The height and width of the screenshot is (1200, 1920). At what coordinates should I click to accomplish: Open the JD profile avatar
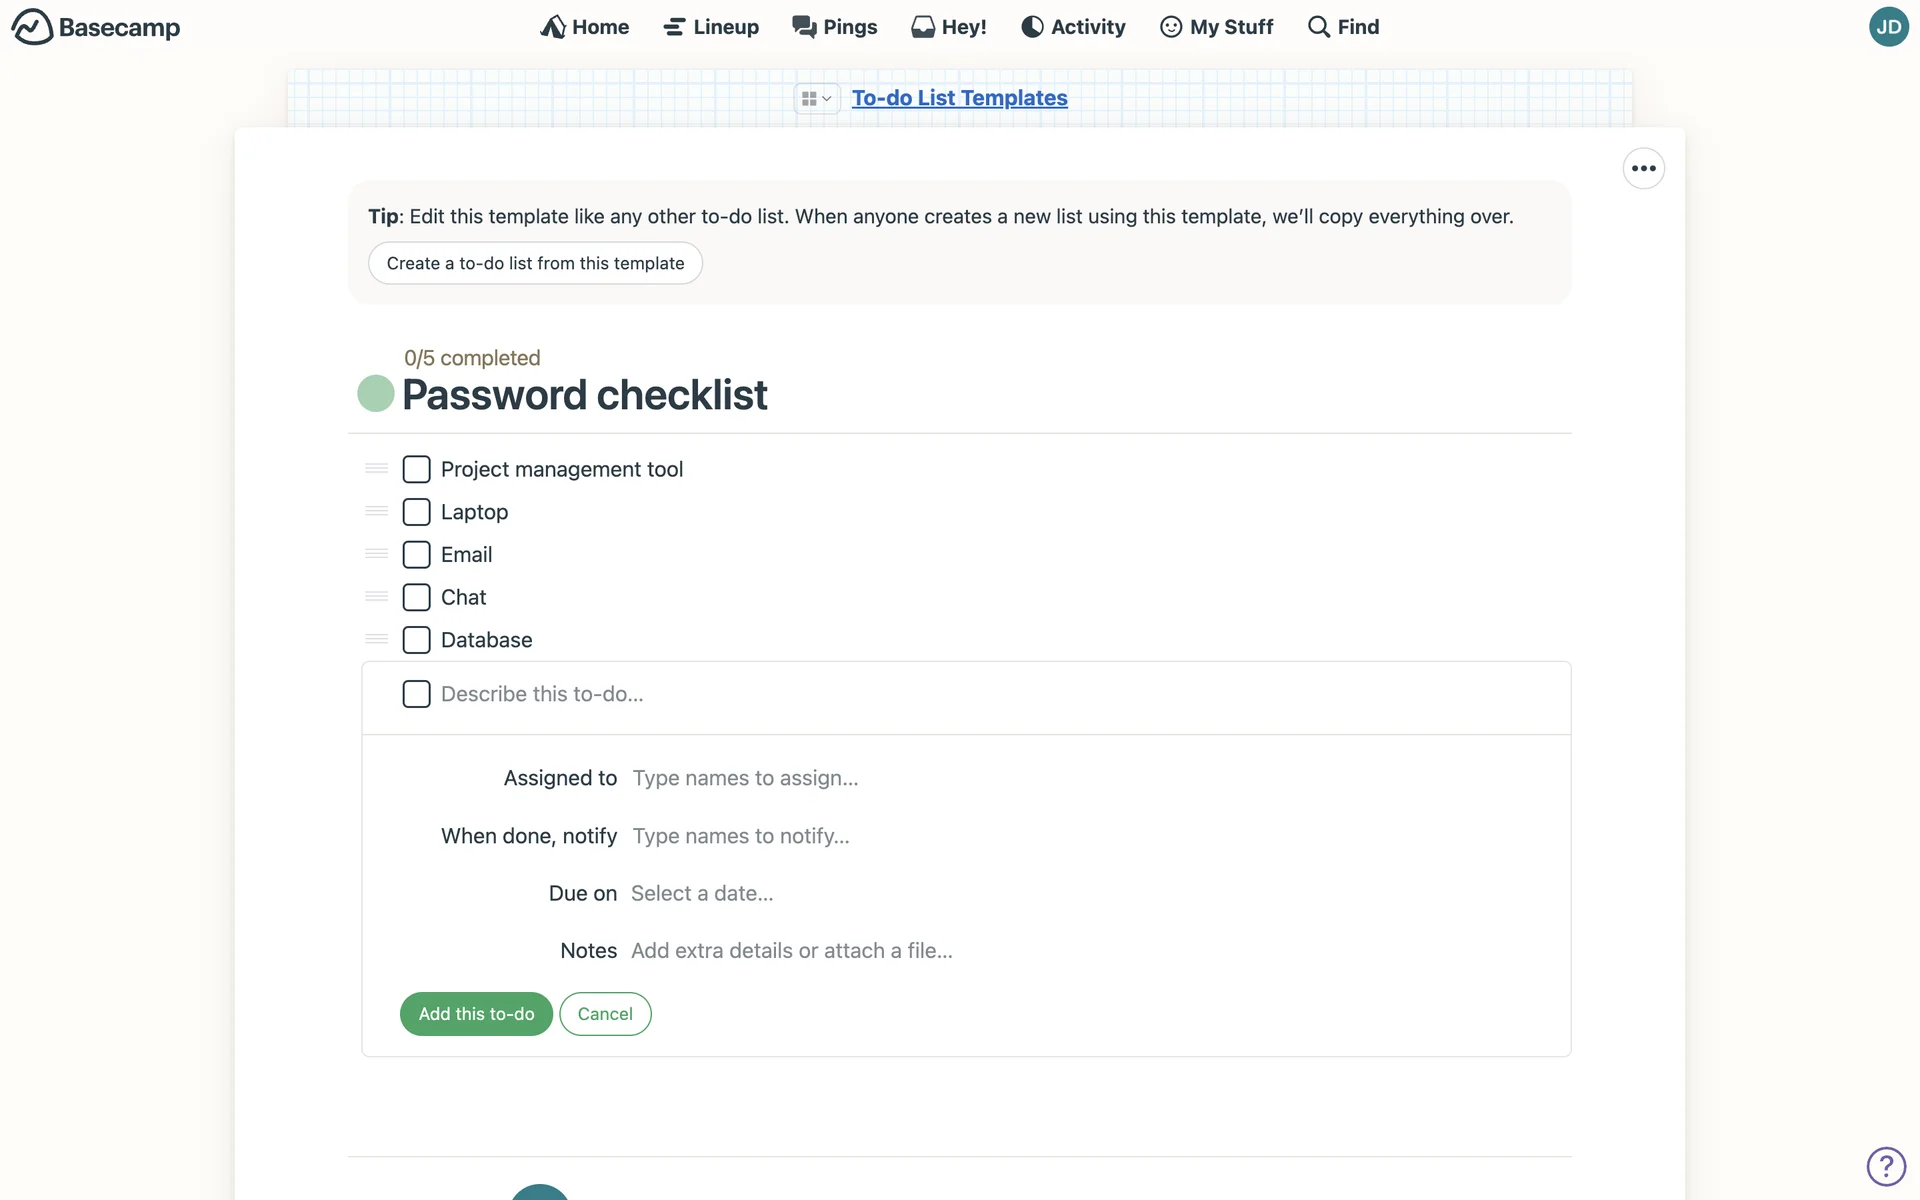[x=1888, y=27]
